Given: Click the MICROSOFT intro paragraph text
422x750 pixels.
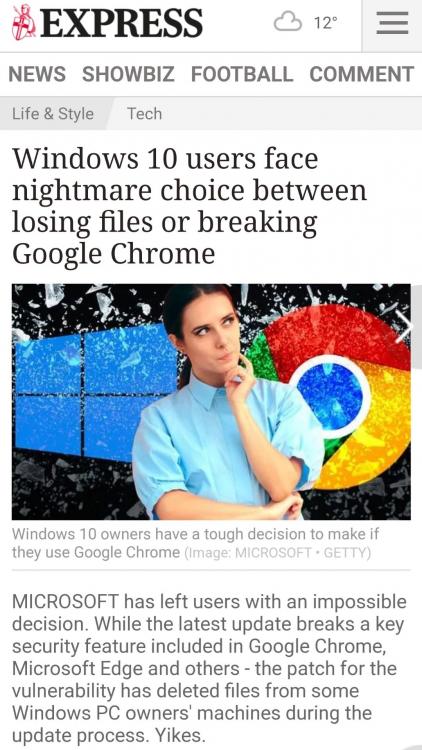Looking at the screenshot, I should [209, 668].
